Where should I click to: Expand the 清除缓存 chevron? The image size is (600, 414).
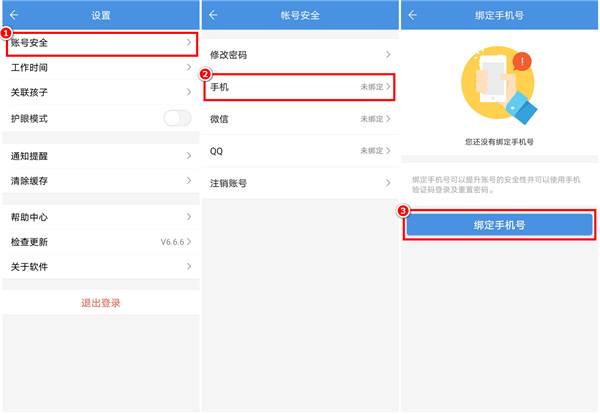188,181
